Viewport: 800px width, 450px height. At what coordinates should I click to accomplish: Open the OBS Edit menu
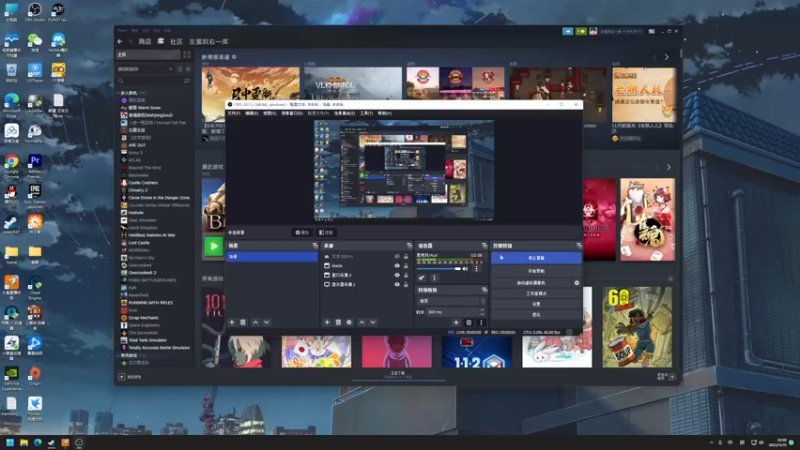pyautogui.click(x=252, y=113)
